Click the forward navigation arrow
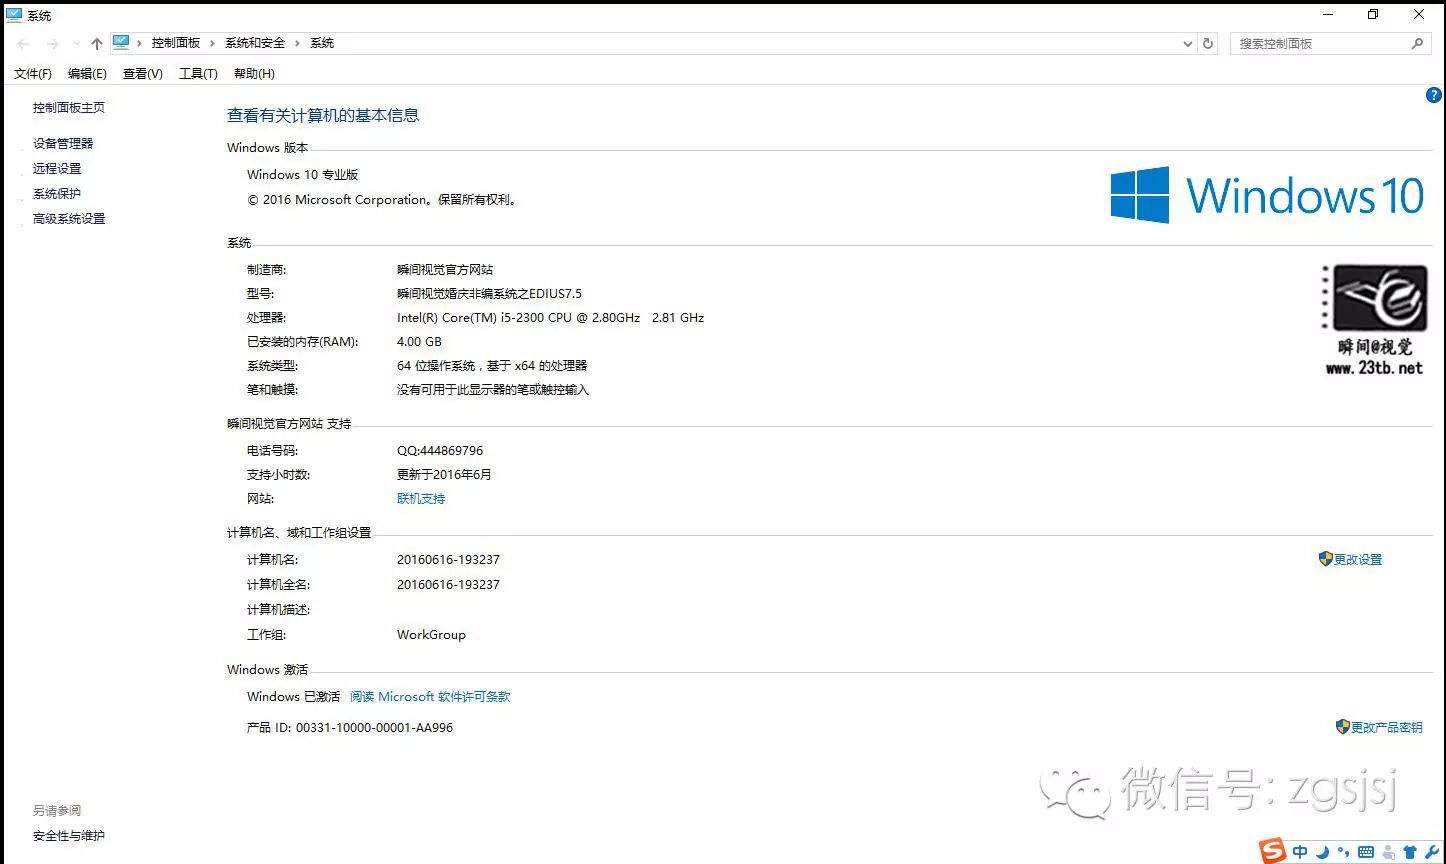 (x=53, y=44)
